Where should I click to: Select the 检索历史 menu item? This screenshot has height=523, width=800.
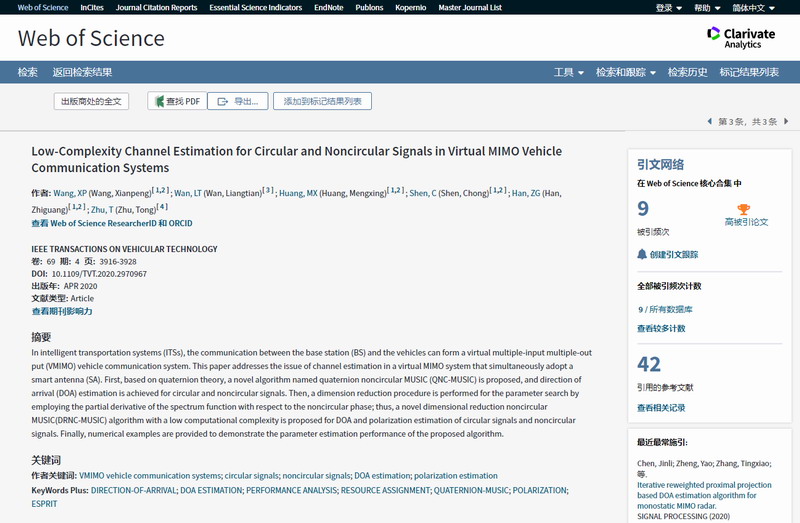click(687, 72)
